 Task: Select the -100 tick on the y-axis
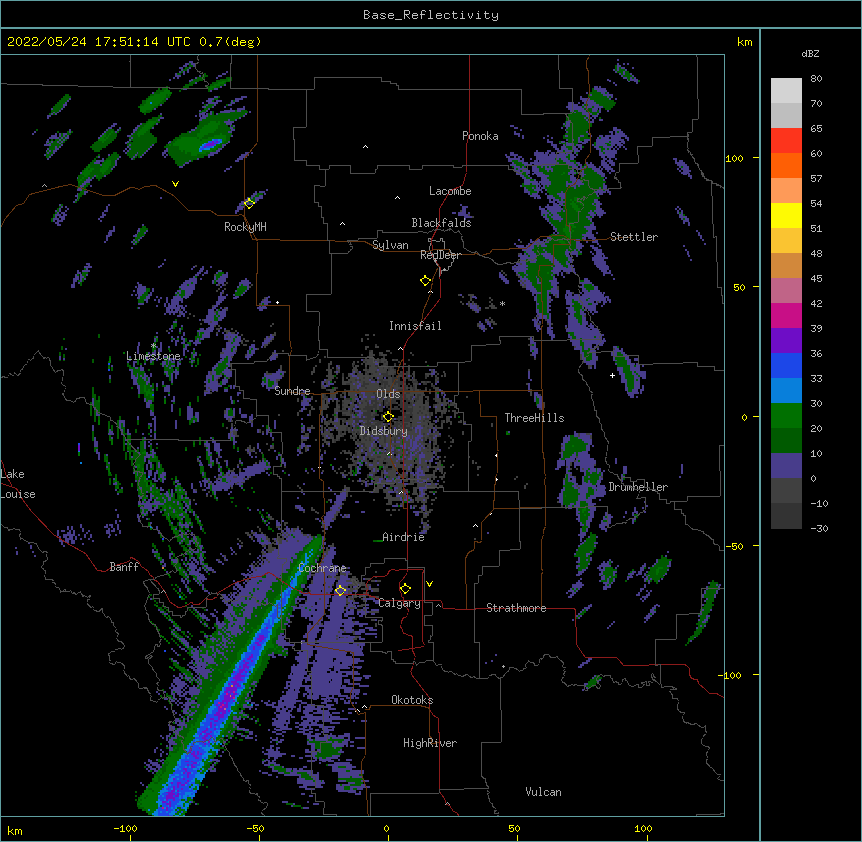[731, 675]
